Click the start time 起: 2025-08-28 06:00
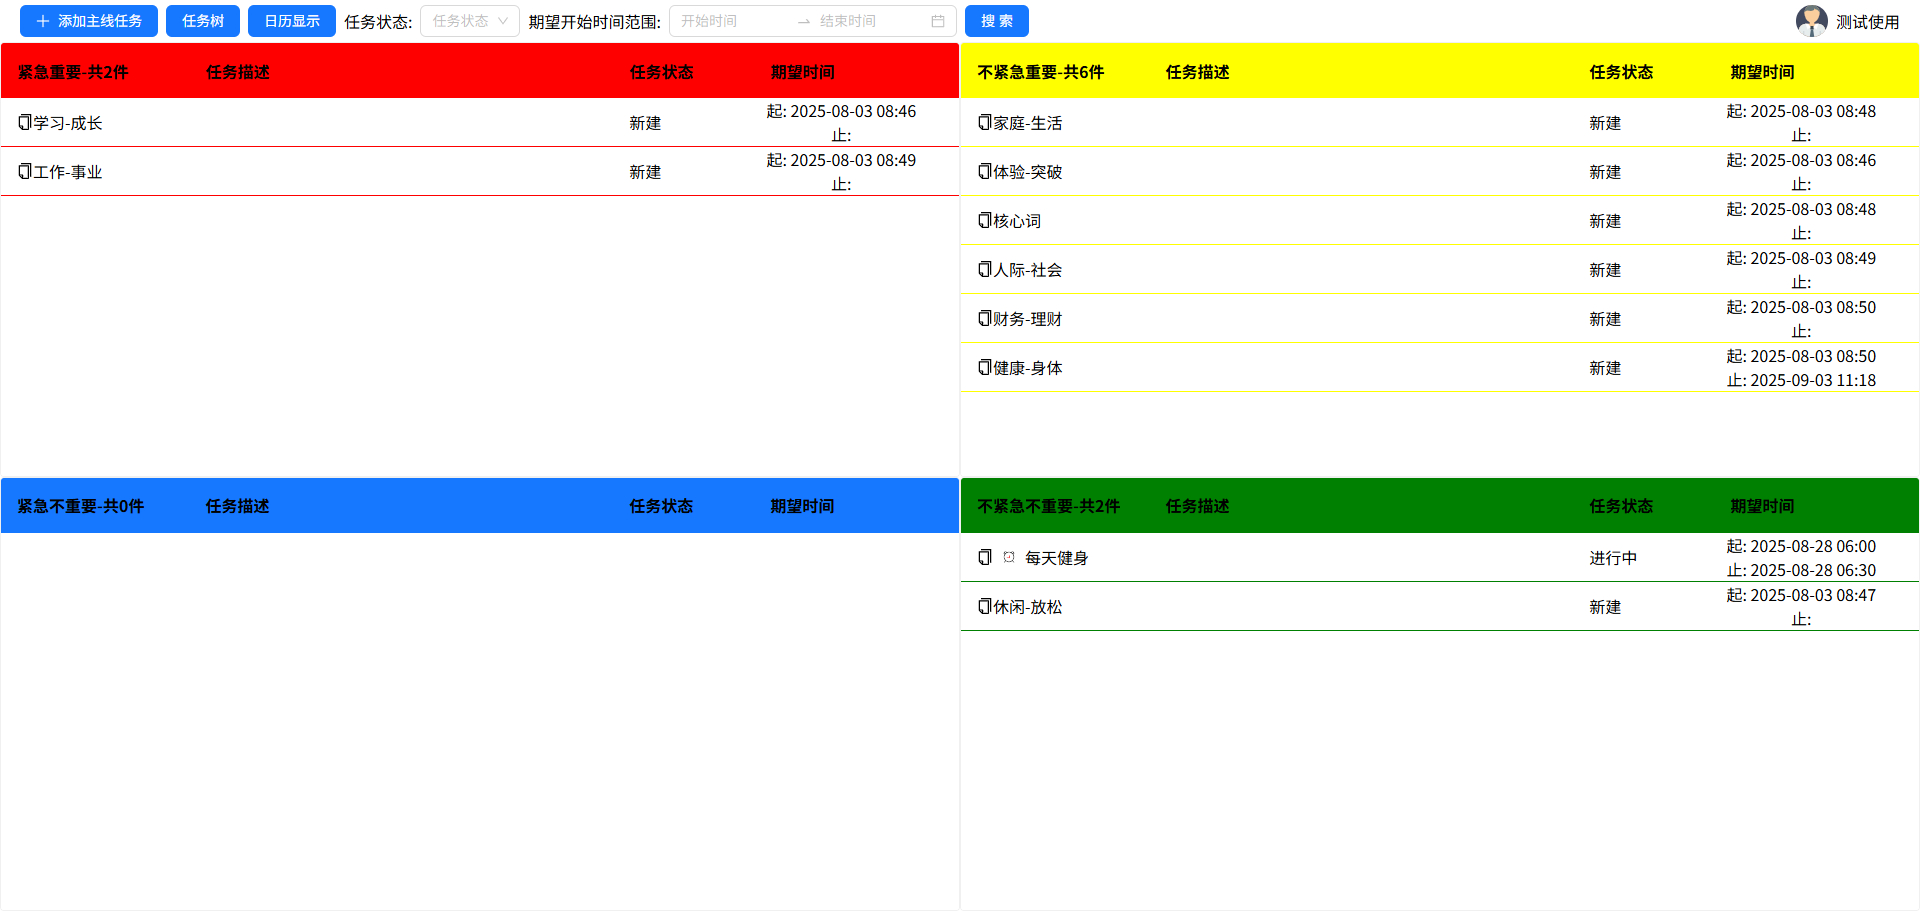 coord(1801,546)
